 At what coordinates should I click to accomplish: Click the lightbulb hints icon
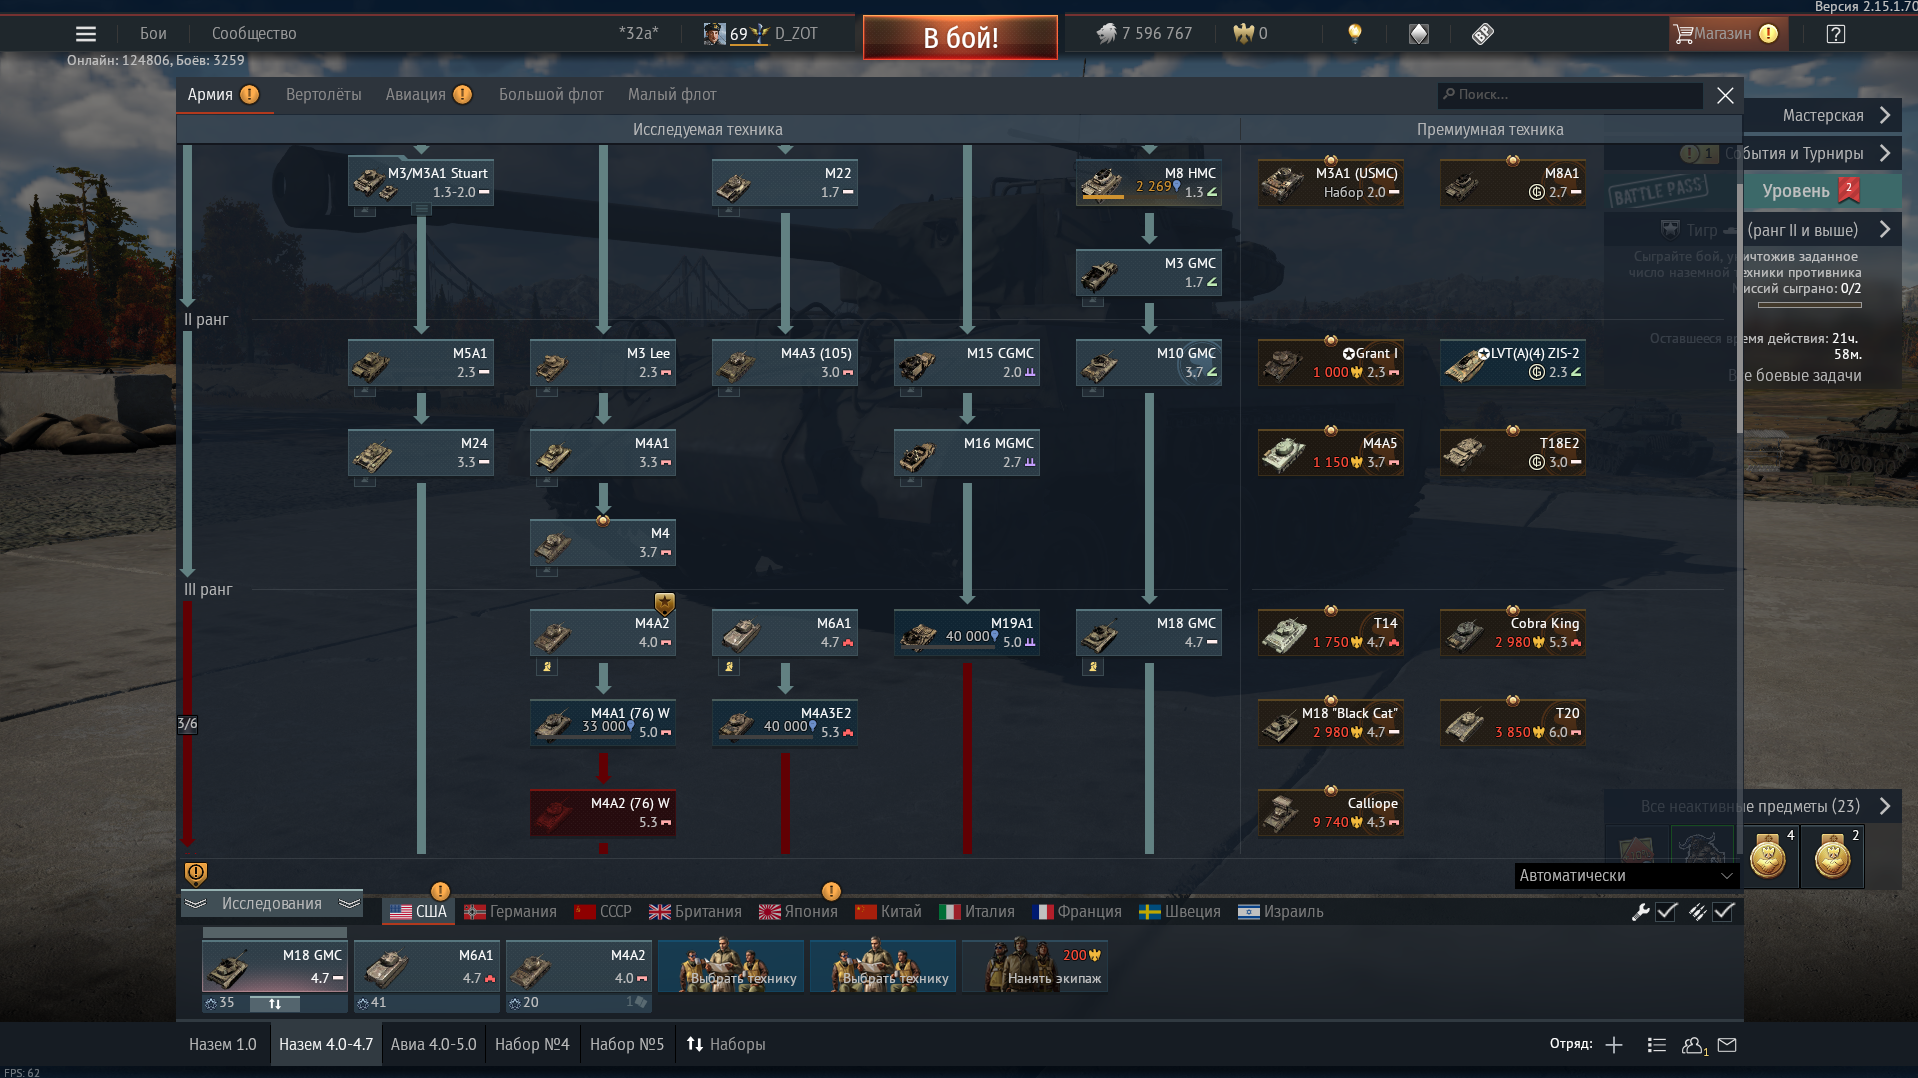tap(1355, 34)
